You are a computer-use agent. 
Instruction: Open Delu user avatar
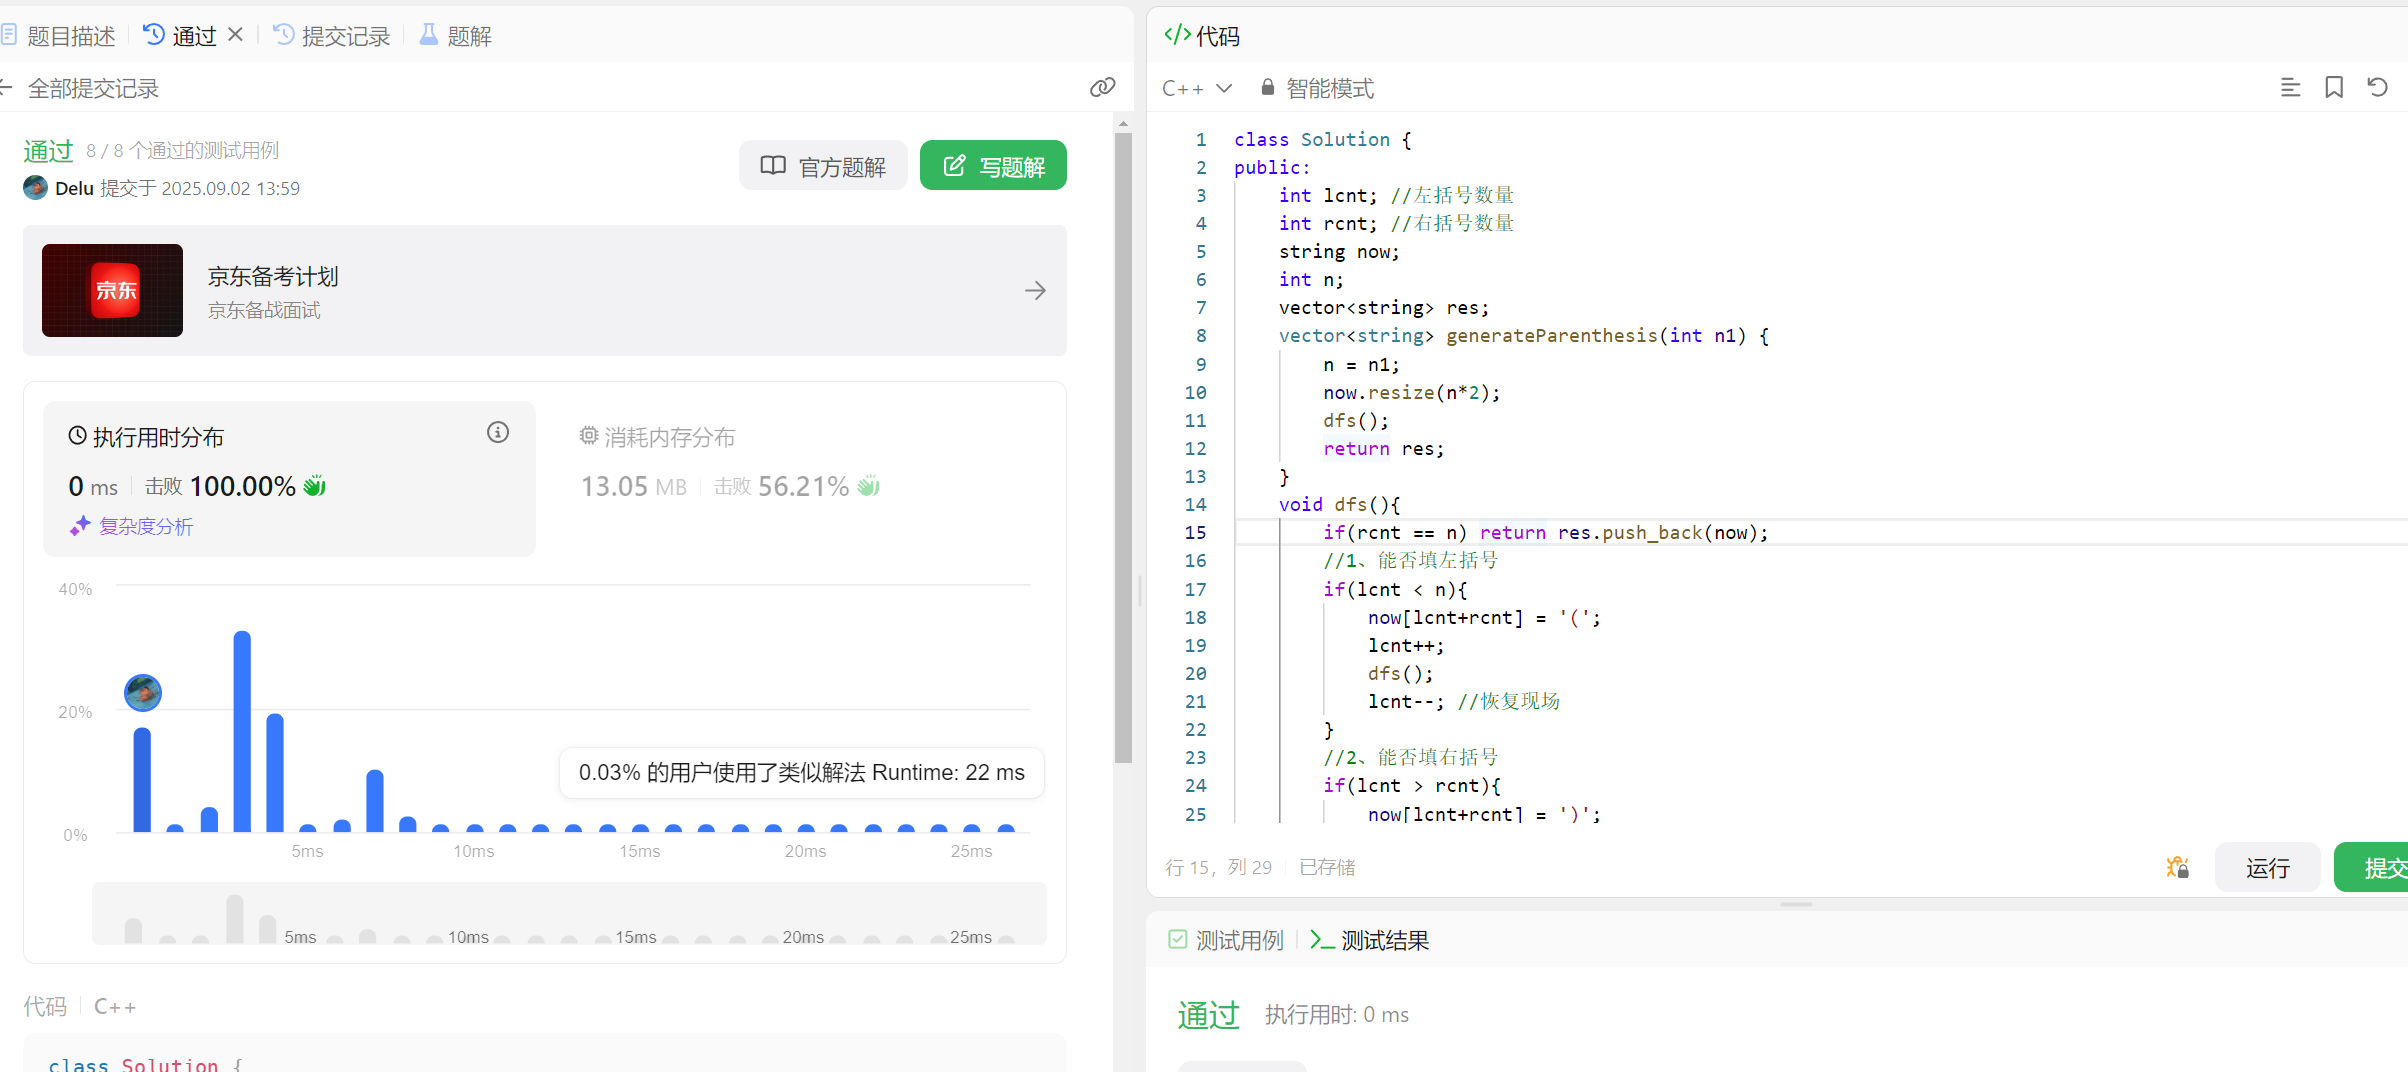(36, 188)
